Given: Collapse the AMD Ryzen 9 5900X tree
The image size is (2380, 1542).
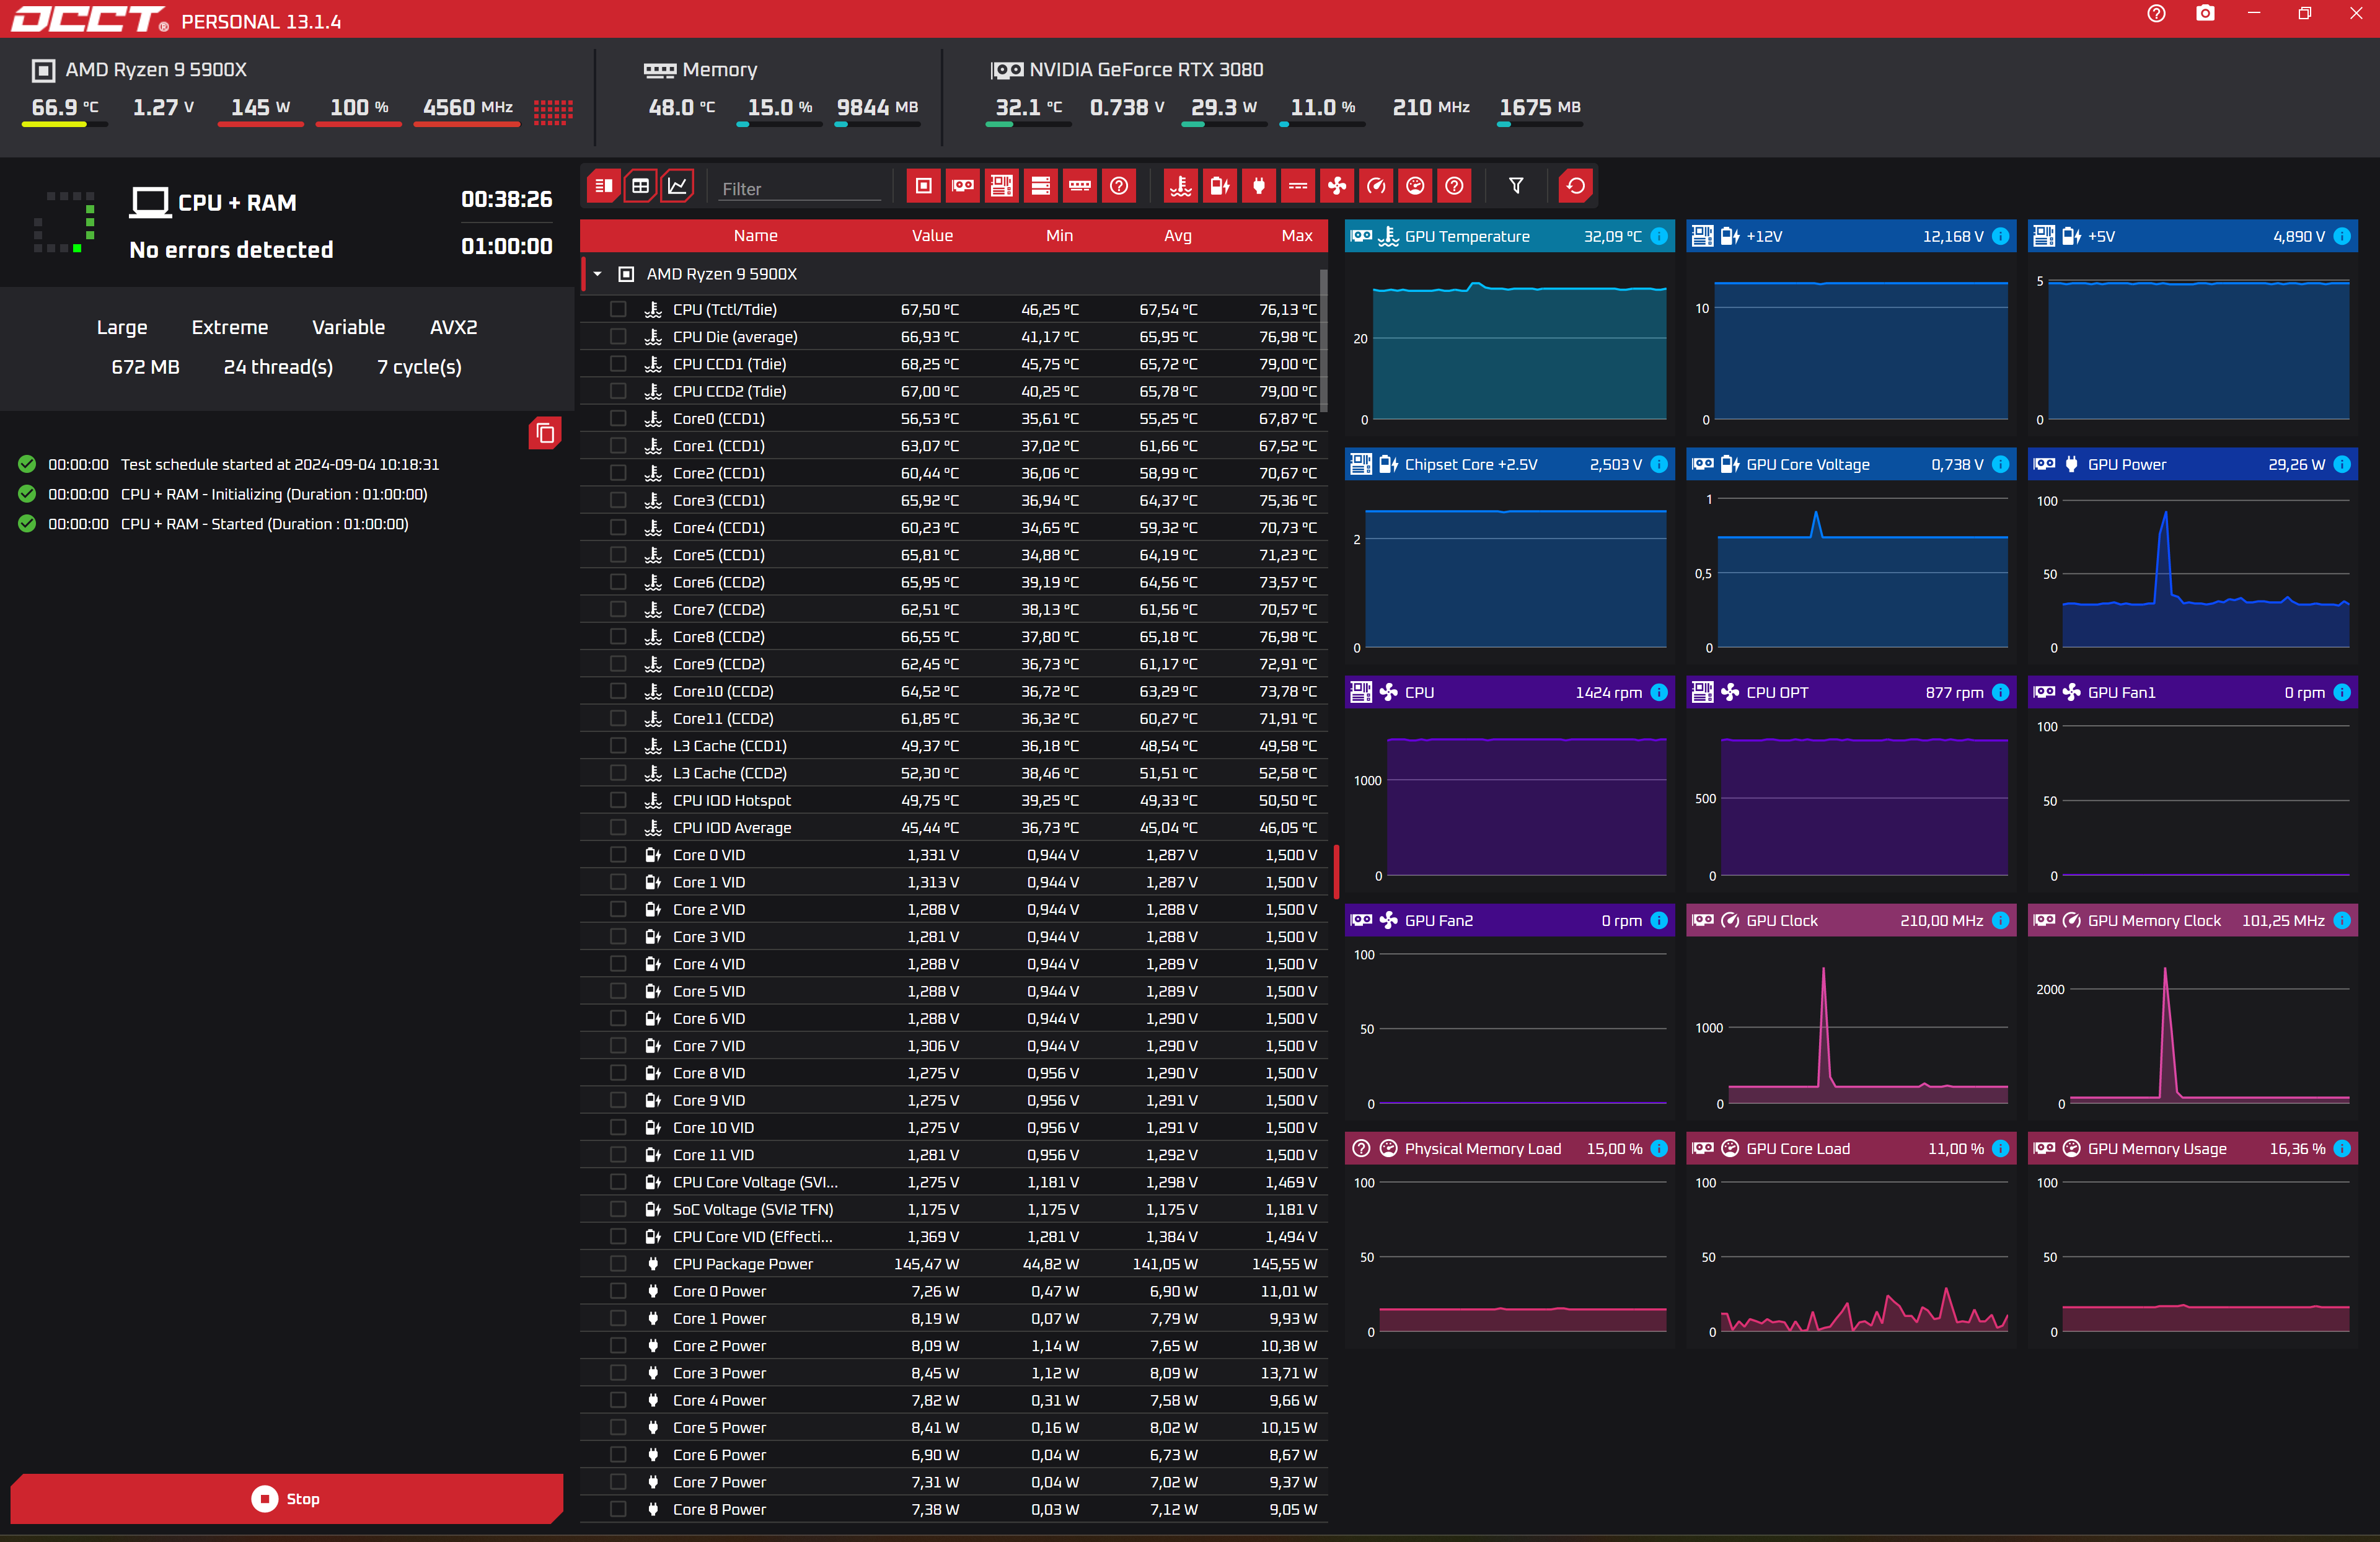Looking at the screenshot, I should click(x=597, y=274).
